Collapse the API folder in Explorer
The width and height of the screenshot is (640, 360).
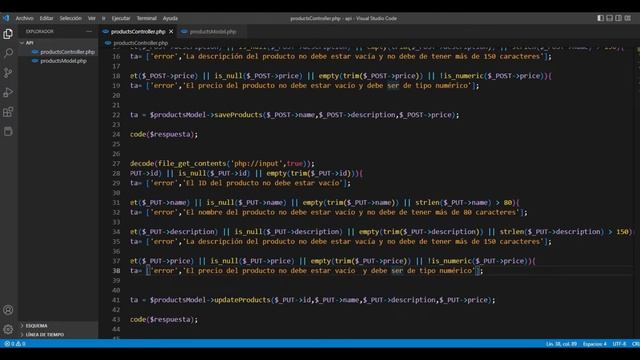pyautogui.click(x=29, y=42)
